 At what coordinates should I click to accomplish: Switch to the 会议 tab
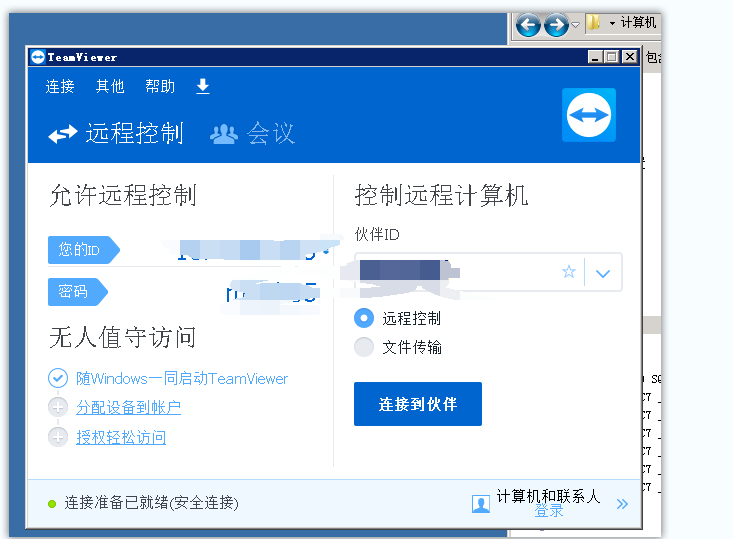pyautogui.click(x=252, y=133)
